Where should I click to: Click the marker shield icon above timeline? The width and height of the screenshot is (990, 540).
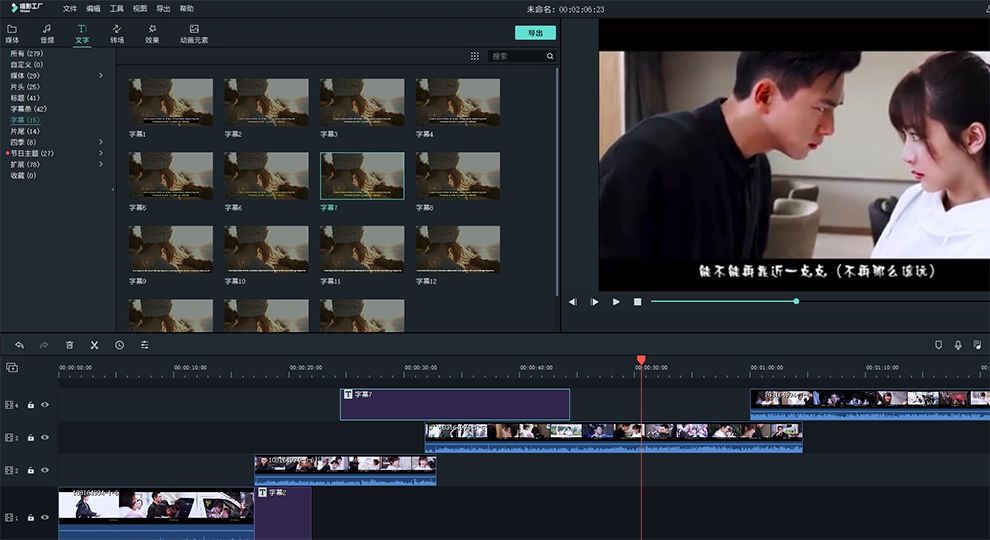click(x=938, y=345)
